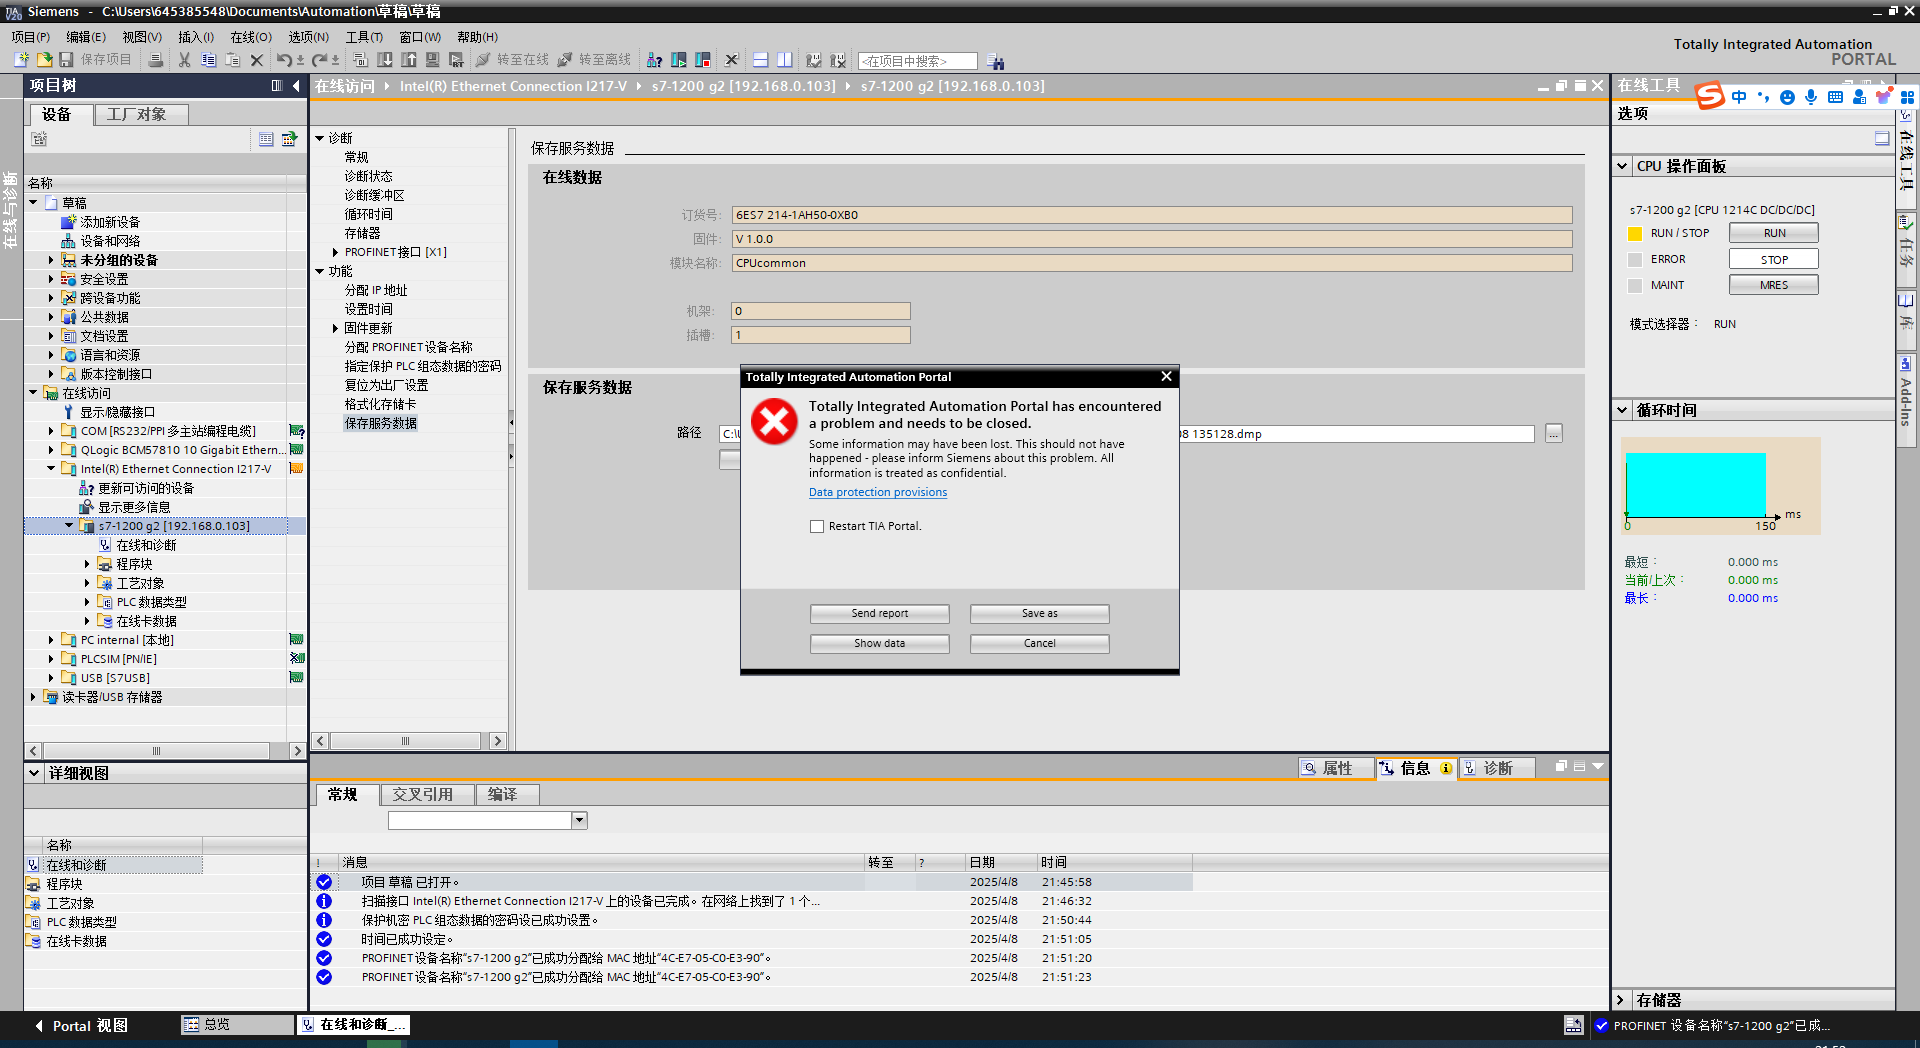
Task: Switch to the 工厂对象 tab
Action: 141,114
